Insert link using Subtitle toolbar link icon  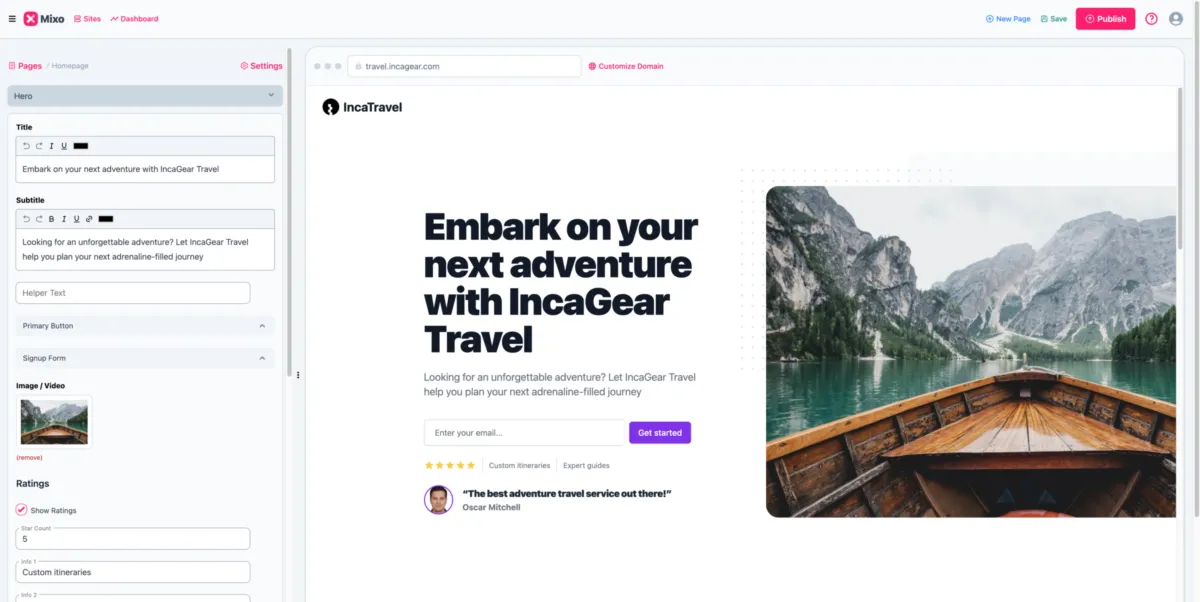89,219
